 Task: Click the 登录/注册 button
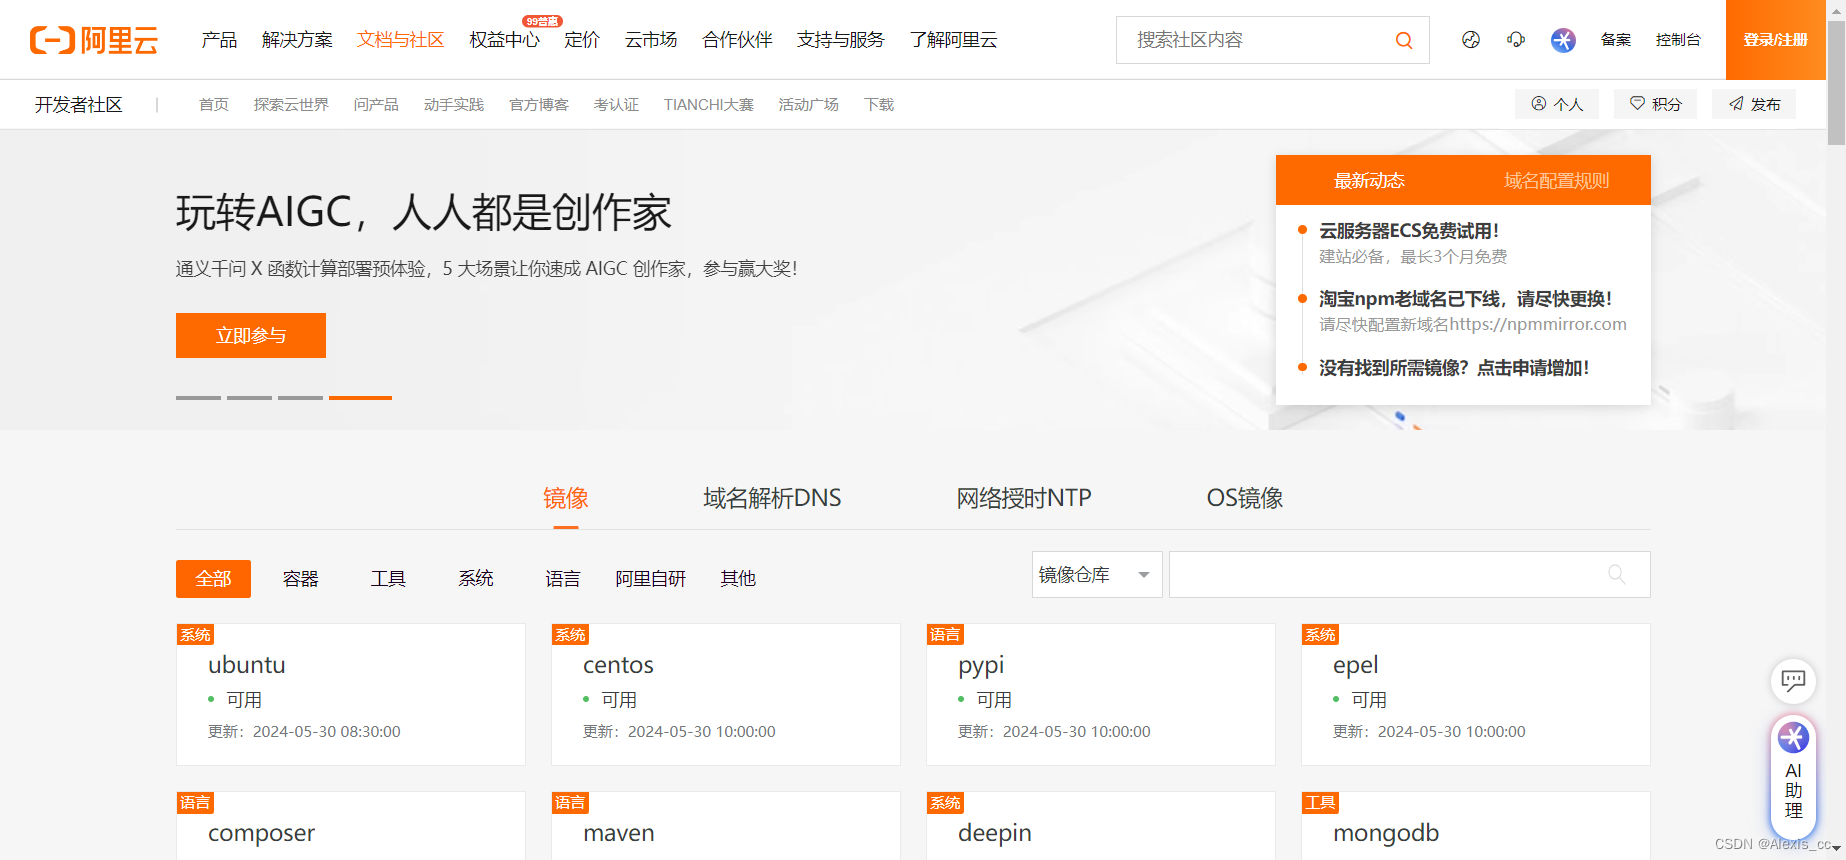tap(1775, 40)
